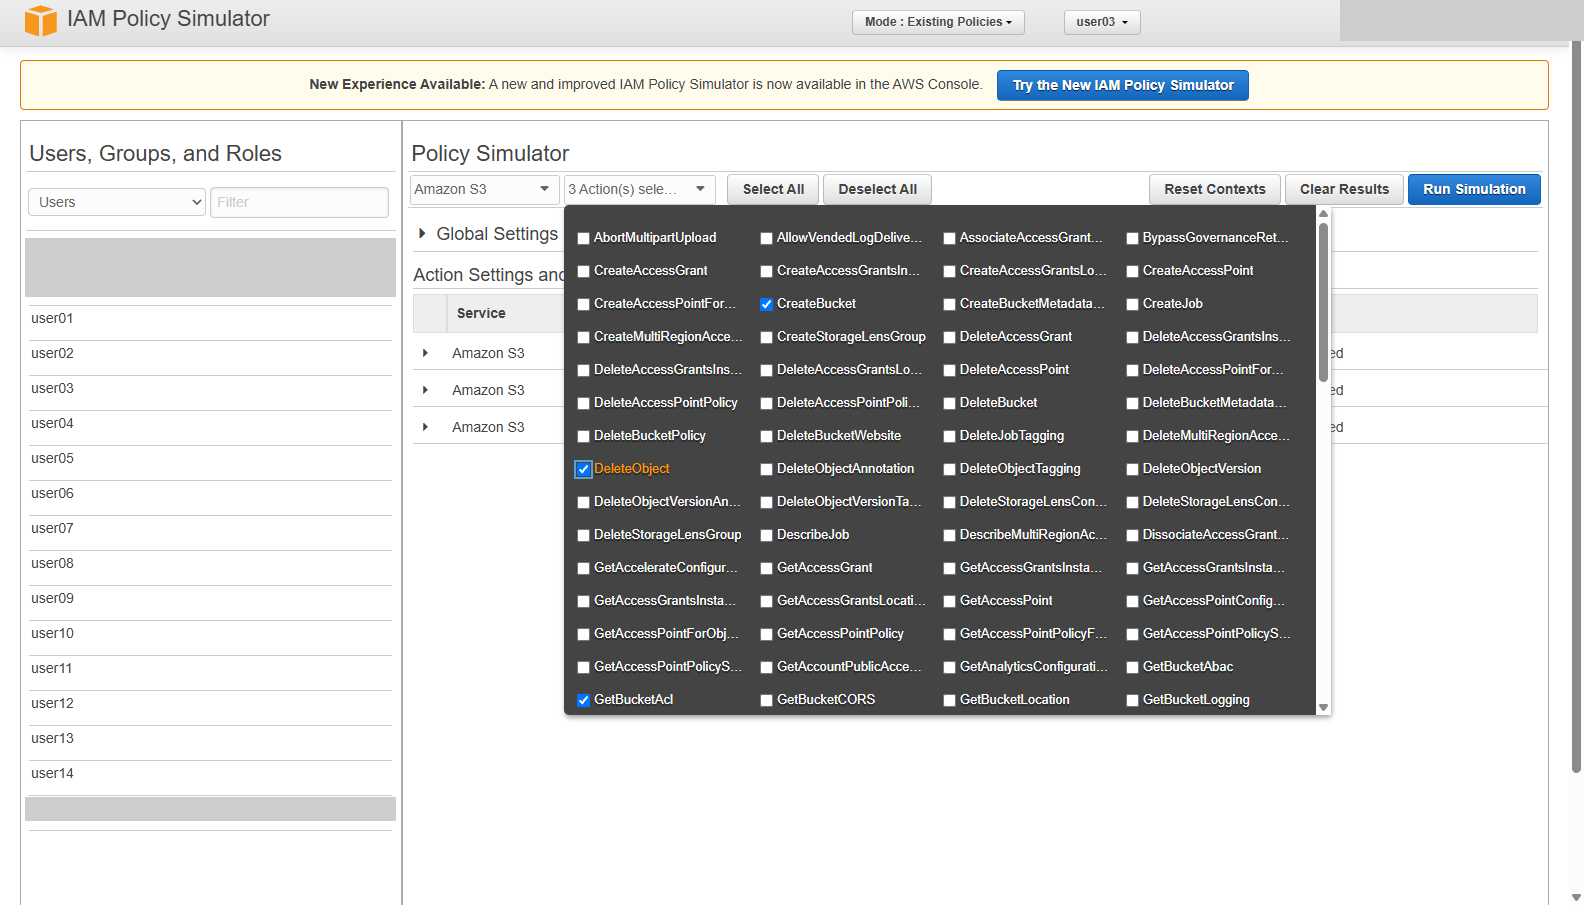Screen dimensions: 1584x905
Task: Click the Select All button
Action: 773,189
